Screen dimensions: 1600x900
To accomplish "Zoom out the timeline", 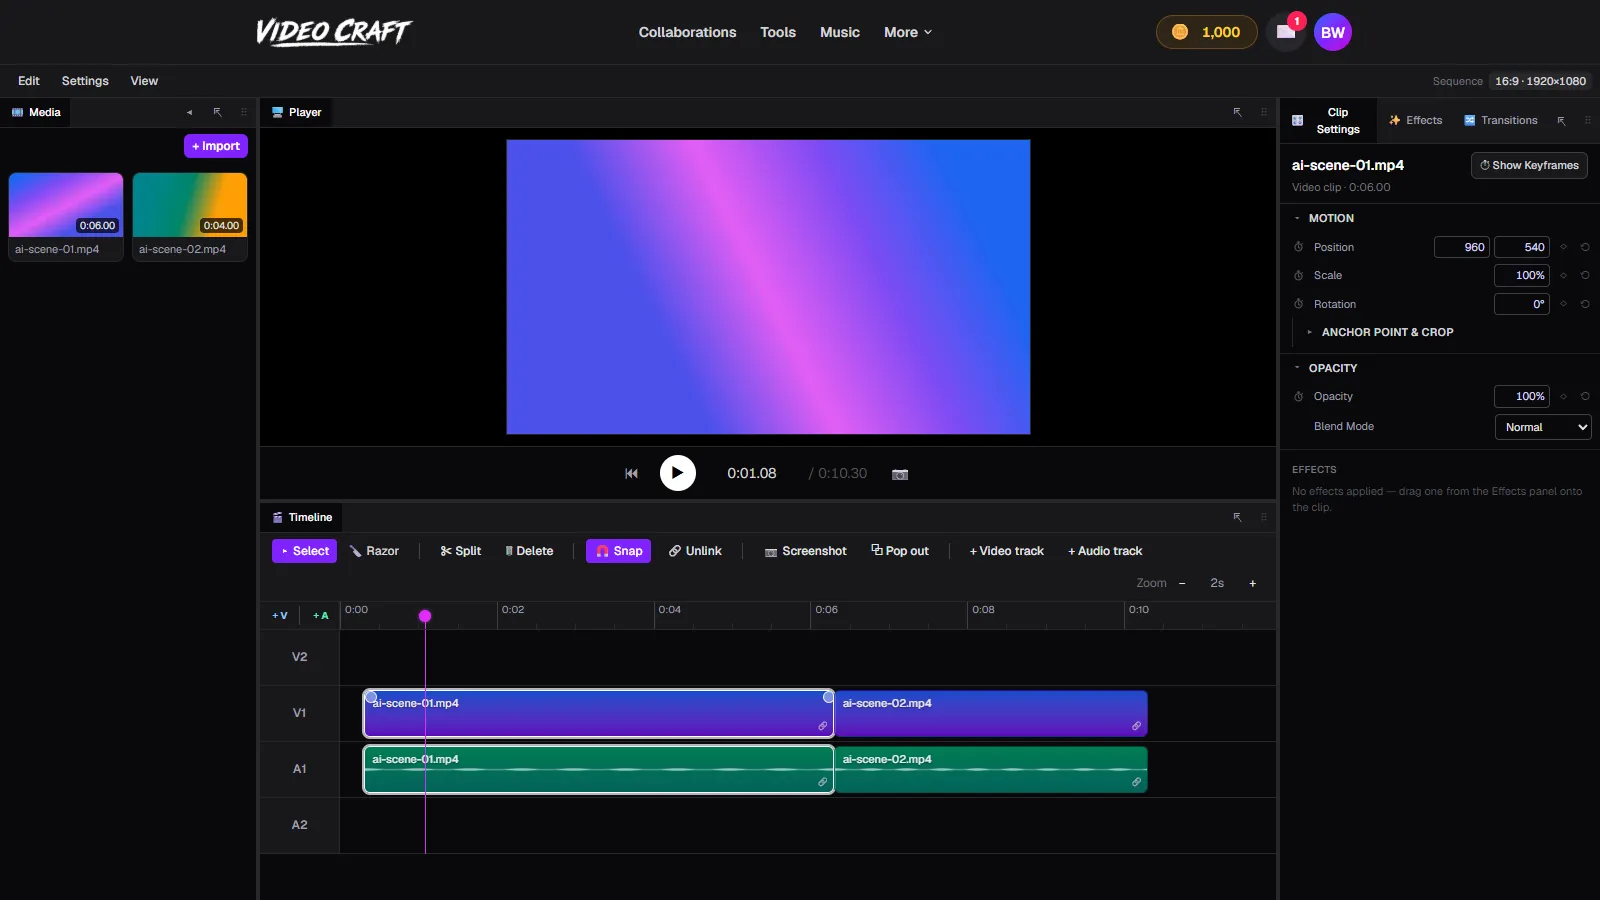I will click(x=1182, y=583).
